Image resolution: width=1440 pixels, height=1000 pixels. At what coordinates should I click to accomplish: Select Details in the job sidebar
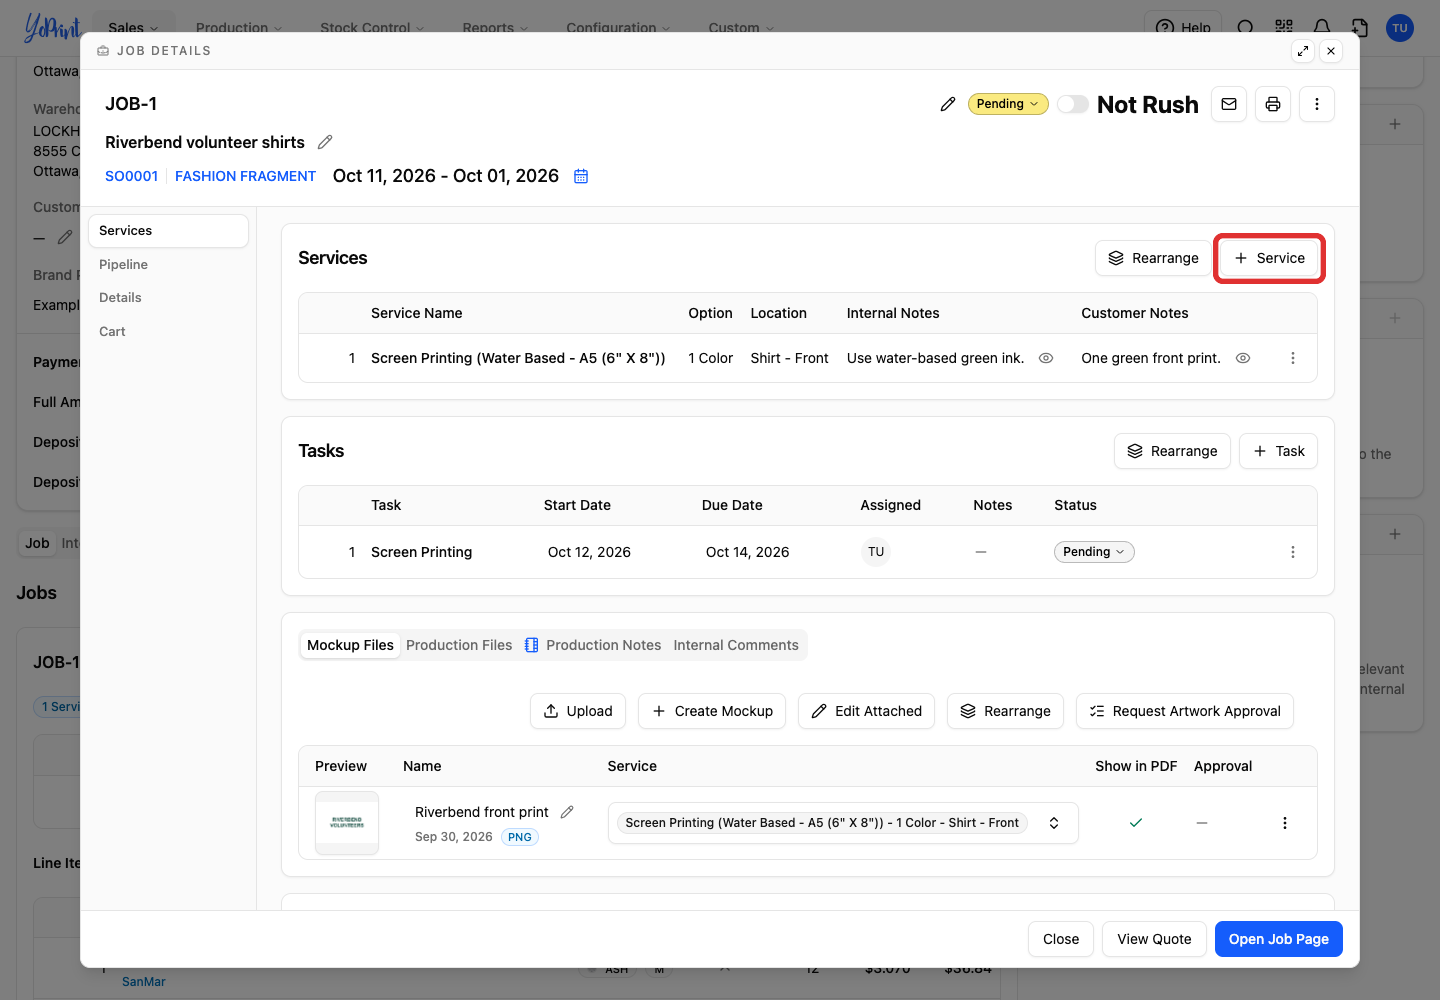click(168, 297)
